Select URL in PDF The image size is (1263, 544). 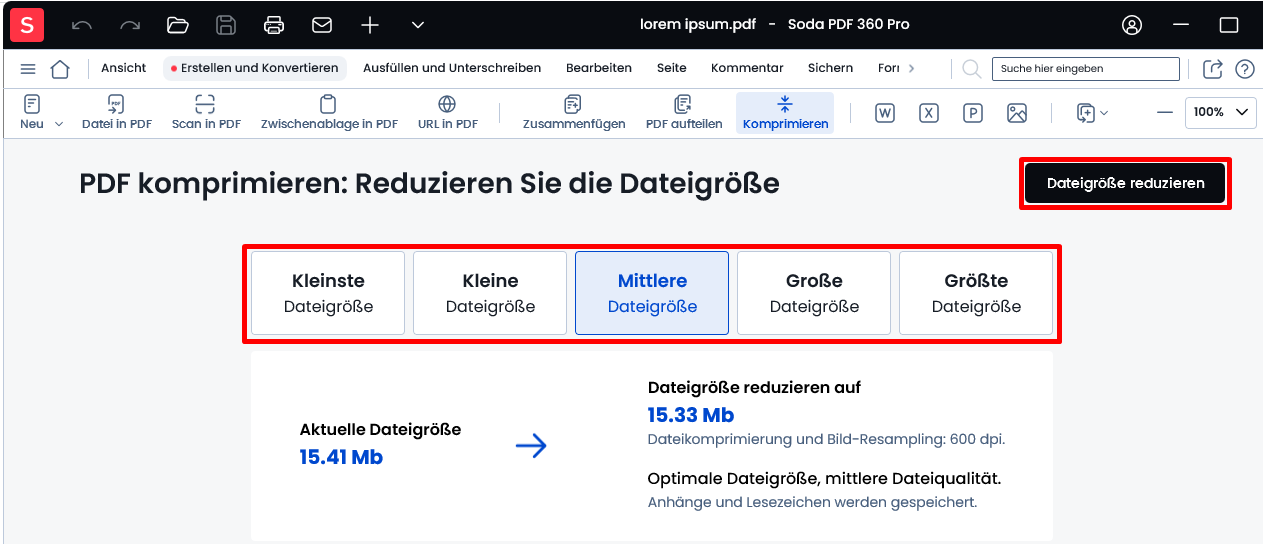point(447,113)
